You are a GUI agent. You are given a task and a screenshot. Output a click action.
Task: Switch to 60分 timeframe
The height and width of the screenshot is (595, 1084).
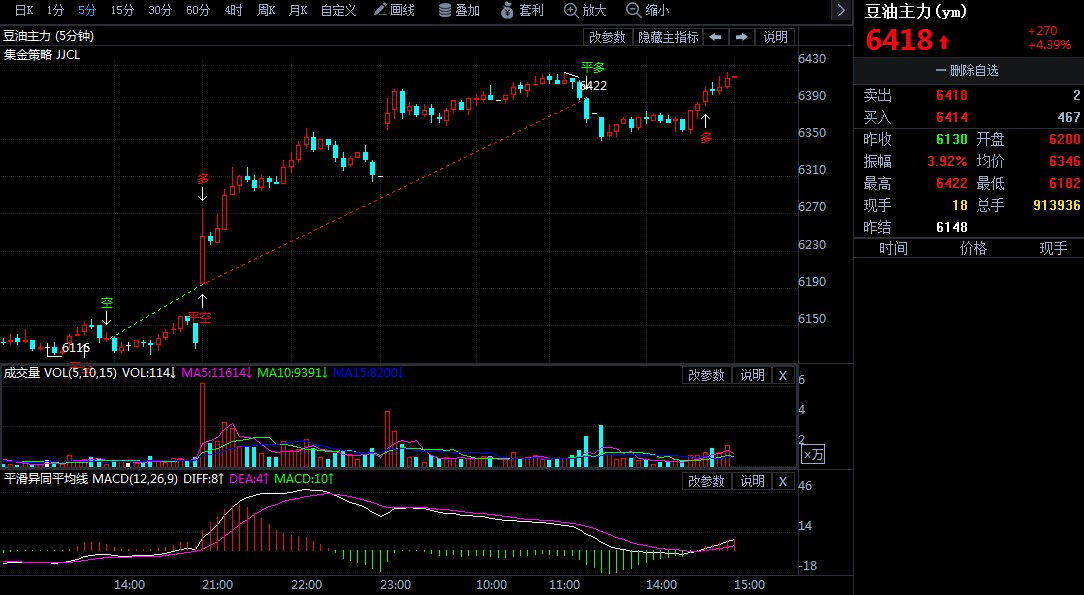coord(198,11)
